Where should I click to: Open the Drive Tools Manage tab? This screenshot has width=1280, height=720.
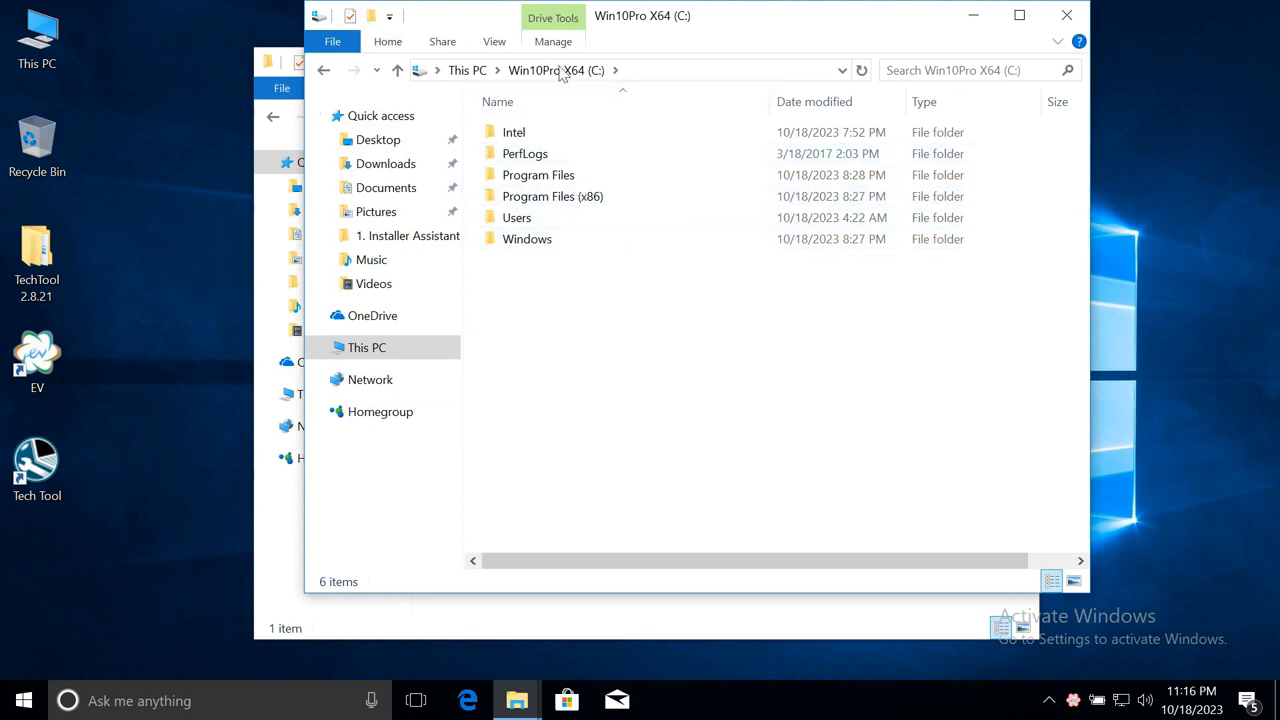(x=553, y=41)
